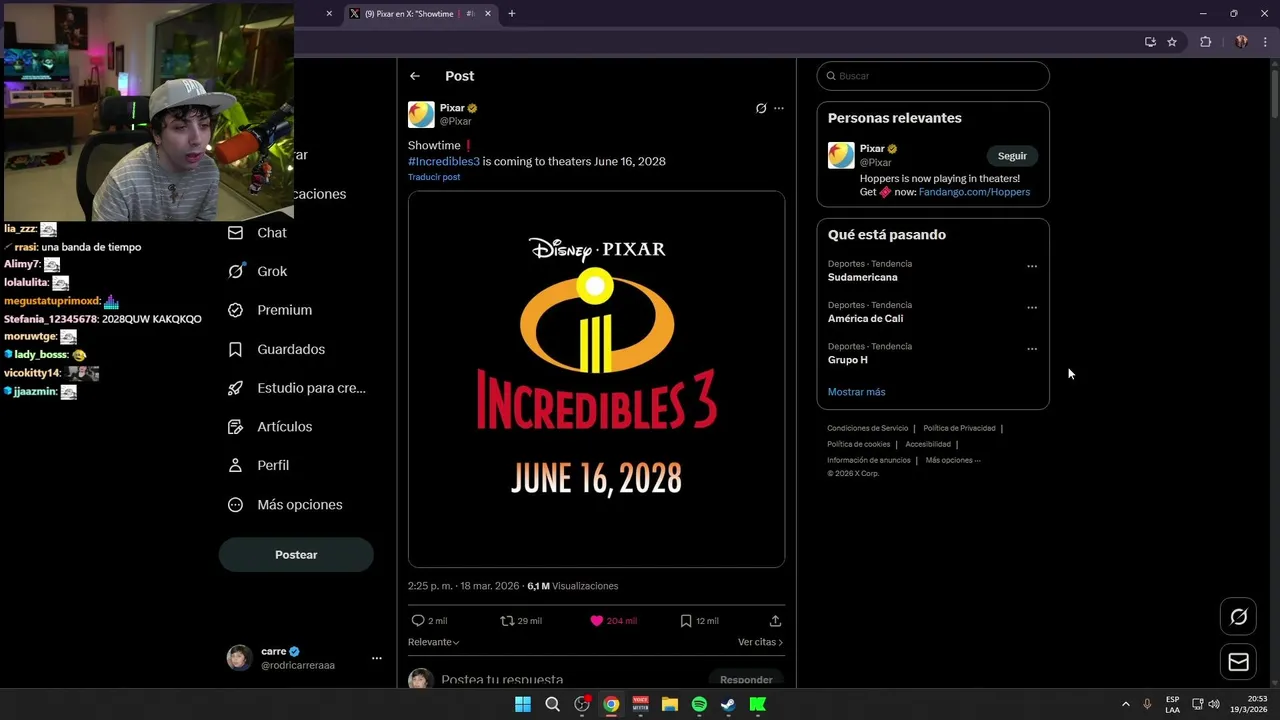The image size is (1280, 720).
Task: Open the Chrome three-dot menu
Action: (1264, 42)
